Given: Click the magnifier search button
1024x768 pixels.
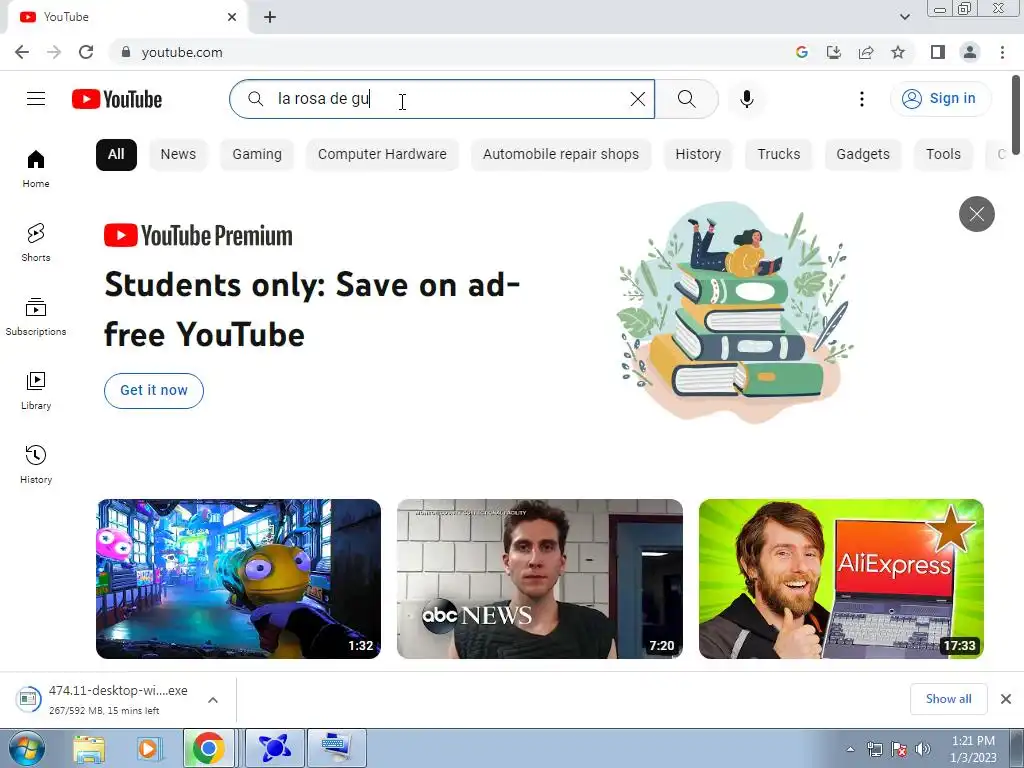Looking at the screenshot, I should pyautogui.click(x=686, y=99).
